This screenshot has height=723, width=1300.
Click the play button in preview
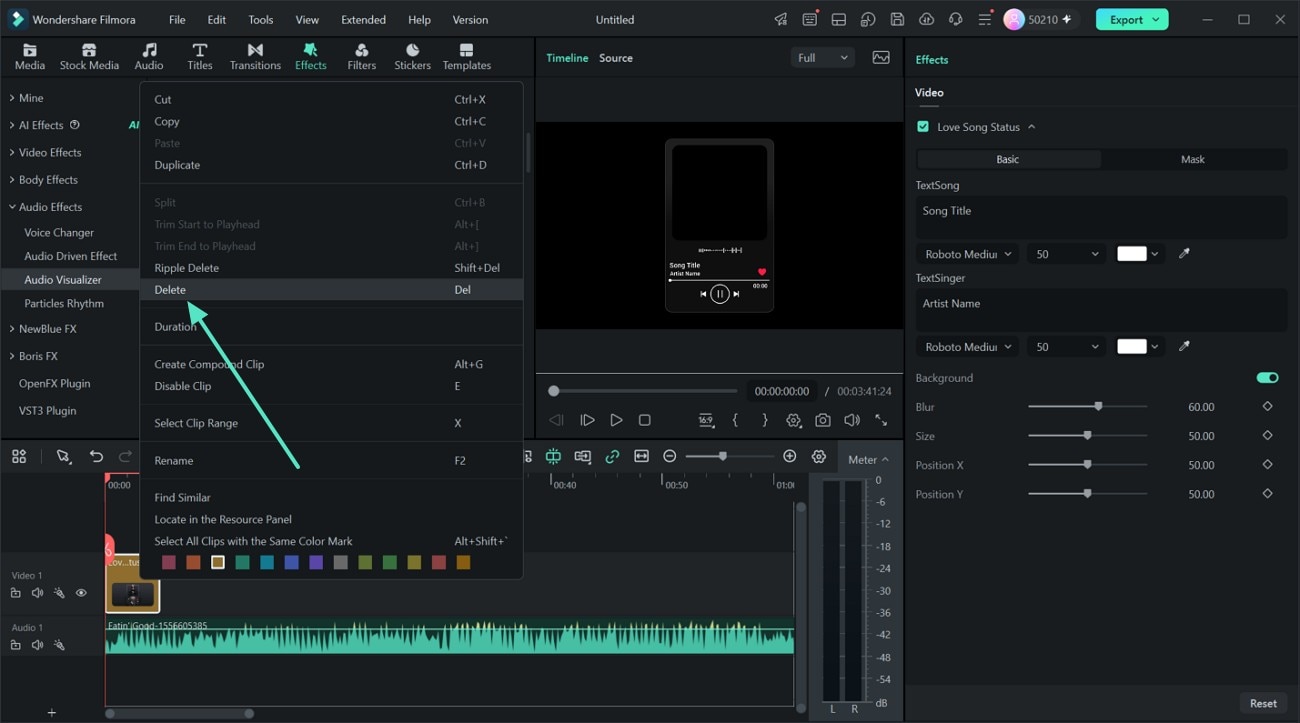(x=616, y=421)
